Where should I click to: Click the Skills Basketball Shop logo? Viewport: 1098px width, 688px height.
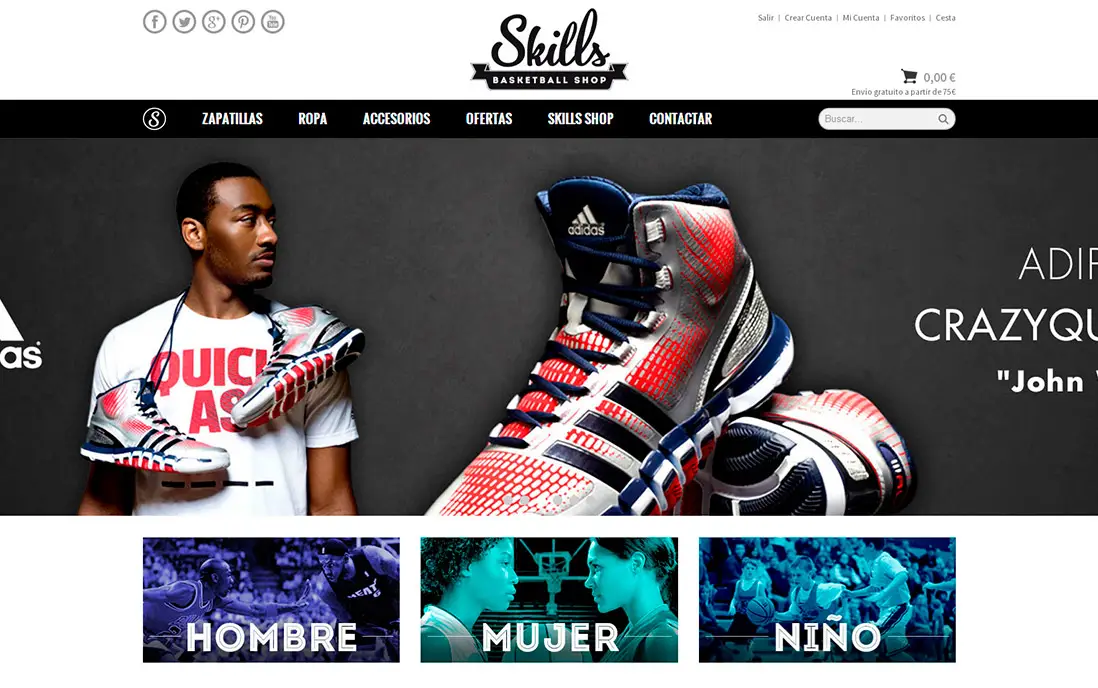(x=549, y=49)
